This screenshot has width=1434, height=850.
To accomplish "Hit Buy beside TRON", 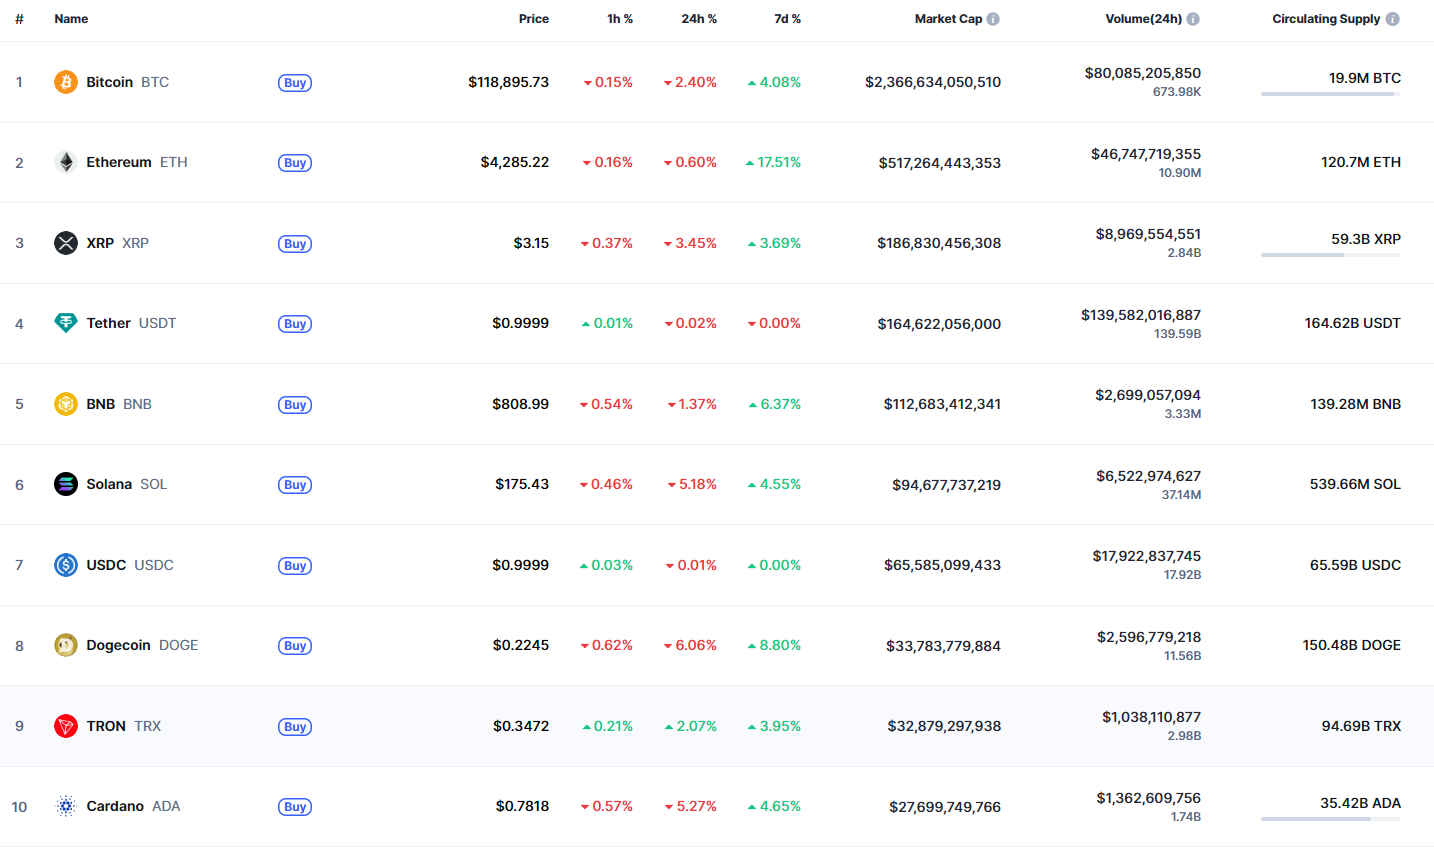I will pos(295,727).
